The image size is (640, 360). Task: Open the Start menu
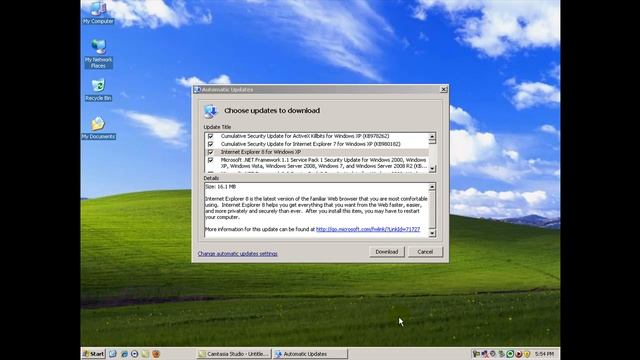(x=93, y=354)
